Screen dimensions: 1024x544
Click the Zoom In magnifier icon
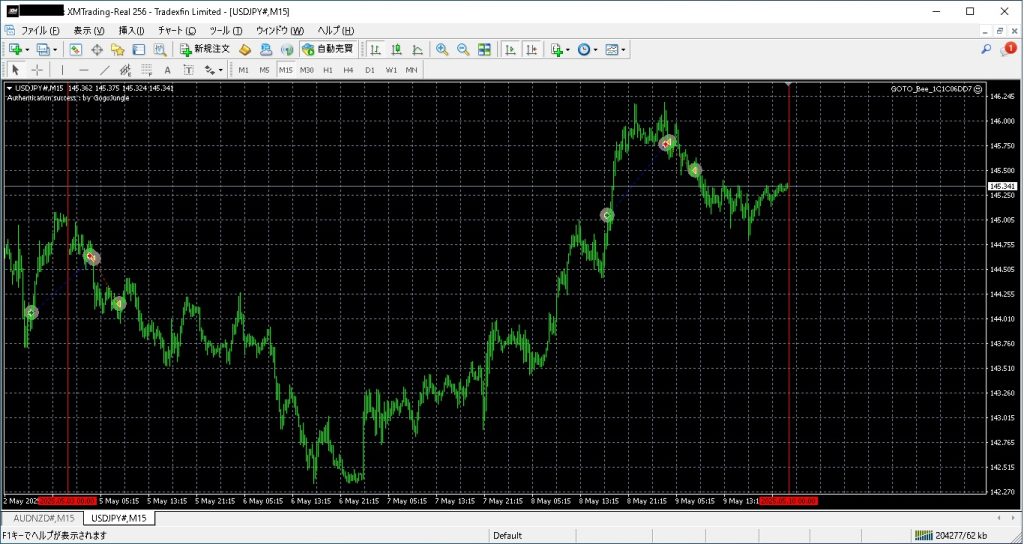[442, 49]
